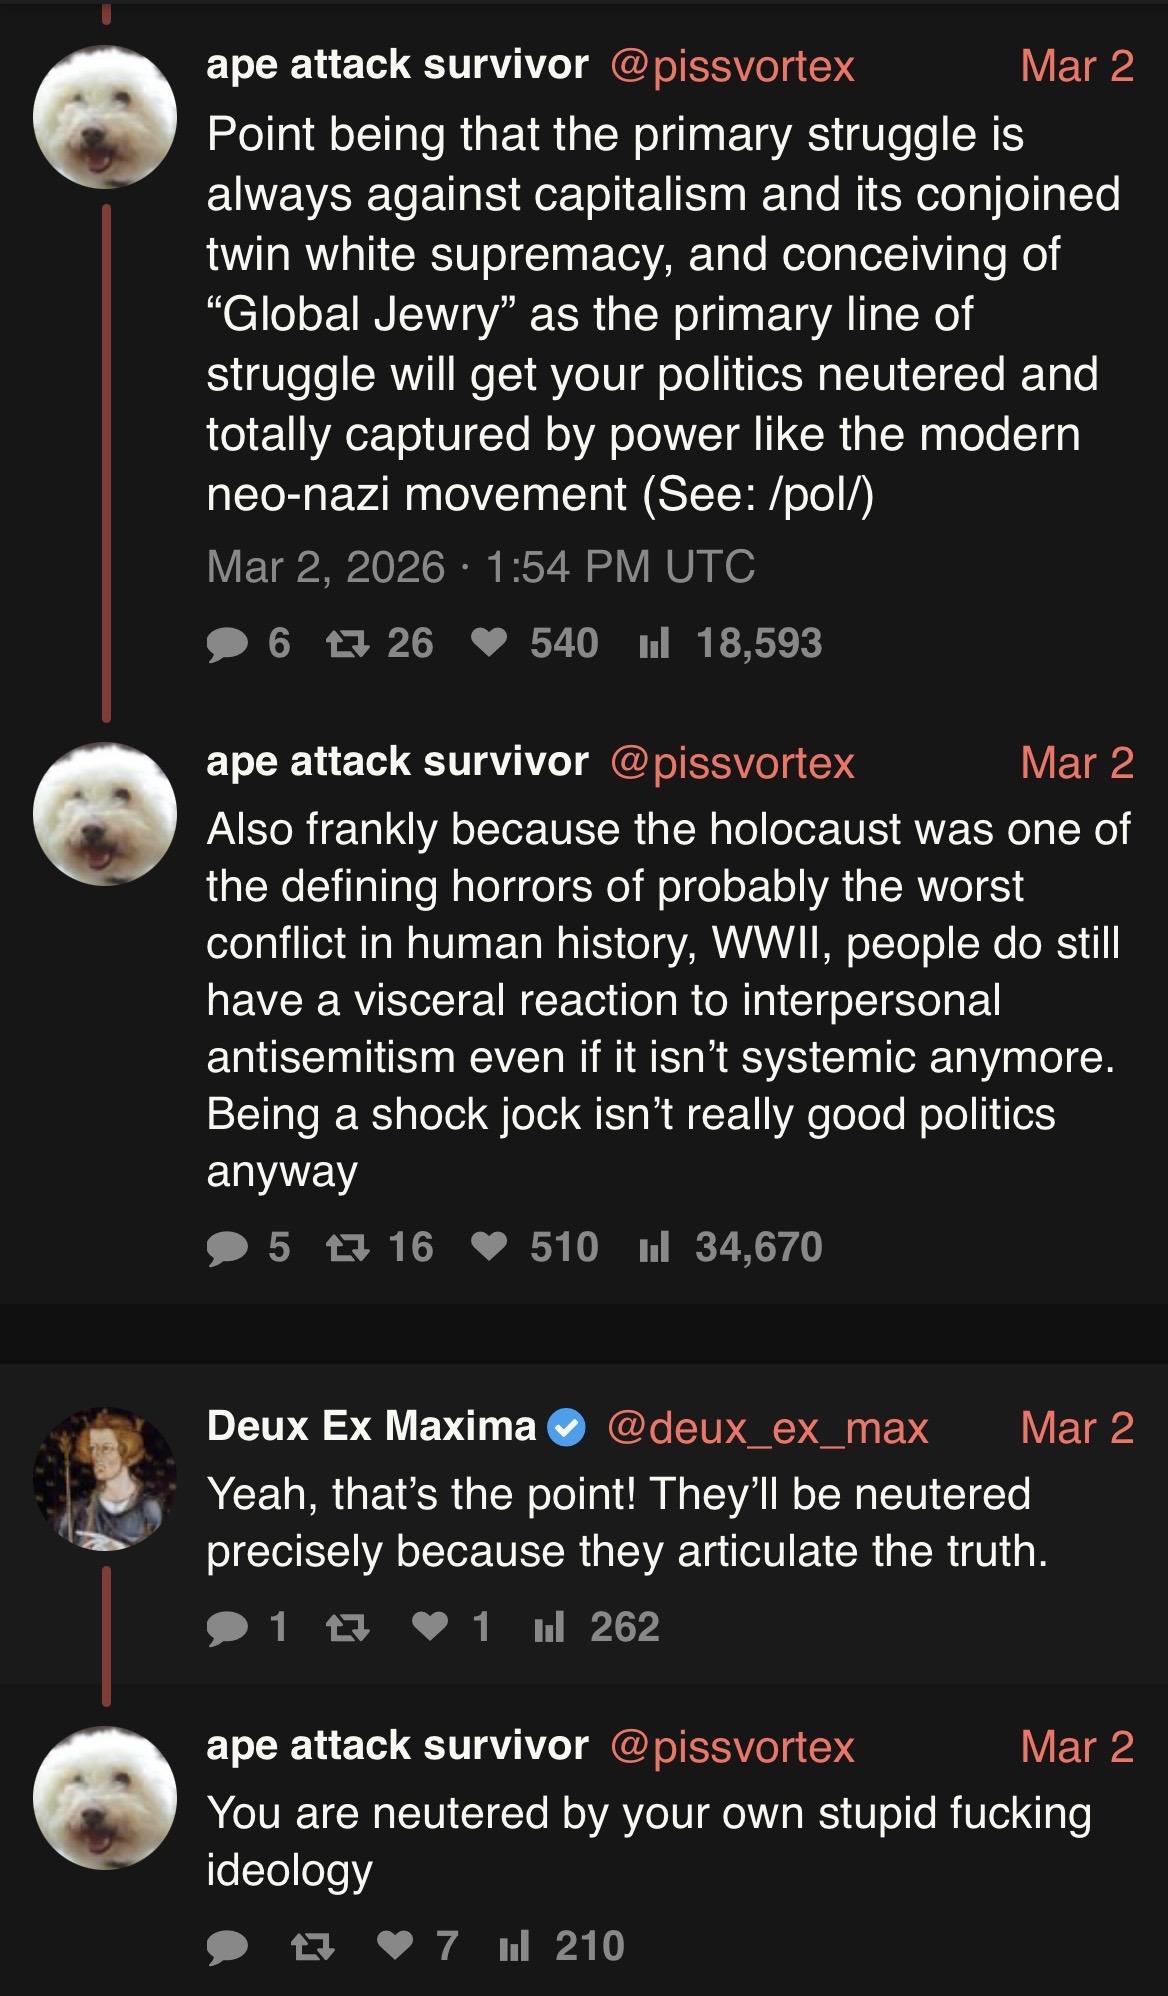Open analytics showing 34,670 views
The image size is (1168, 1996).
pyautogui.click(x=654, y=1248)
